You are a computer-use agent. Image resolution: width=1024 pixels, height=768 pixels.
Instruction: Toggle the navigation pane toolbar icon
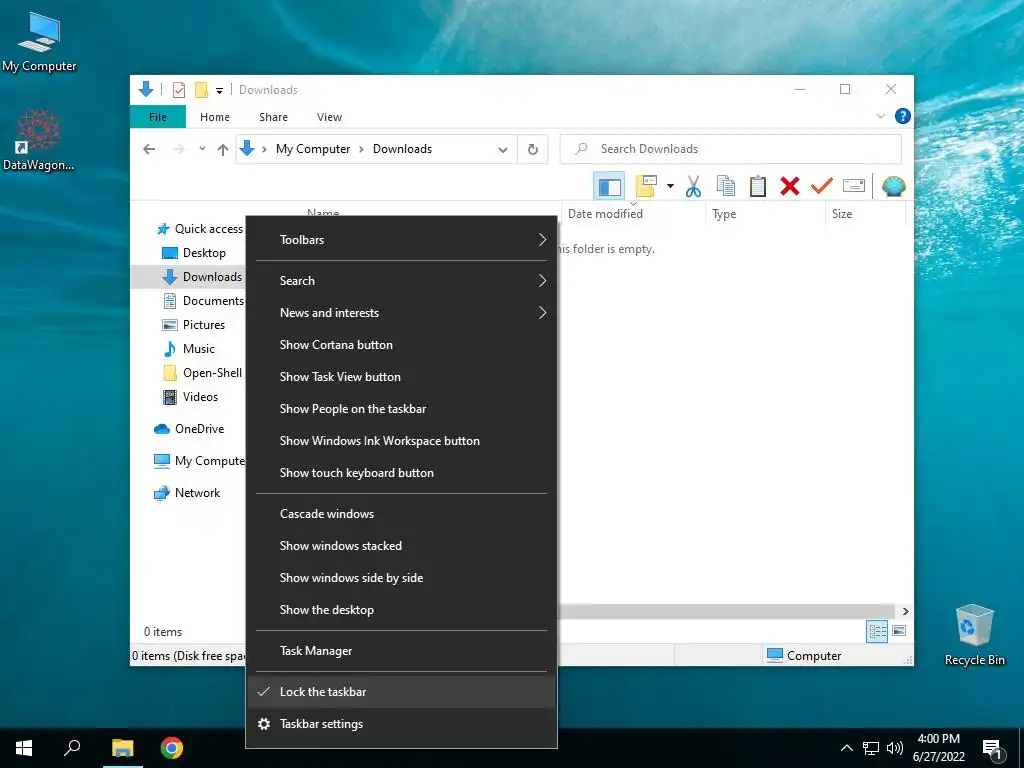(609, 187)
